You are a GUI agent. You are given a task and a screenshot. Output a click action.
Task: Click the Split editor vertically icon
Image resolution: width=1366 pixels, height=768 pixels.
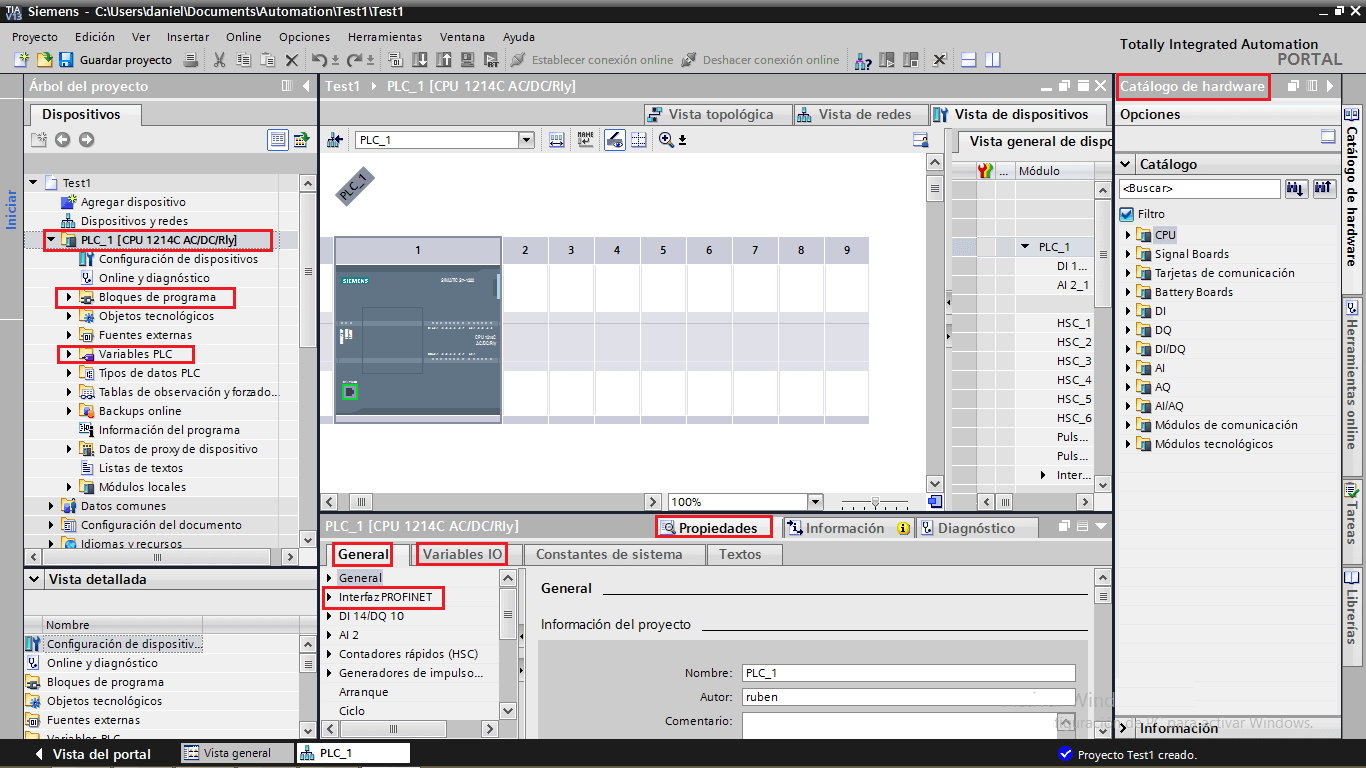tap(992, 60)
